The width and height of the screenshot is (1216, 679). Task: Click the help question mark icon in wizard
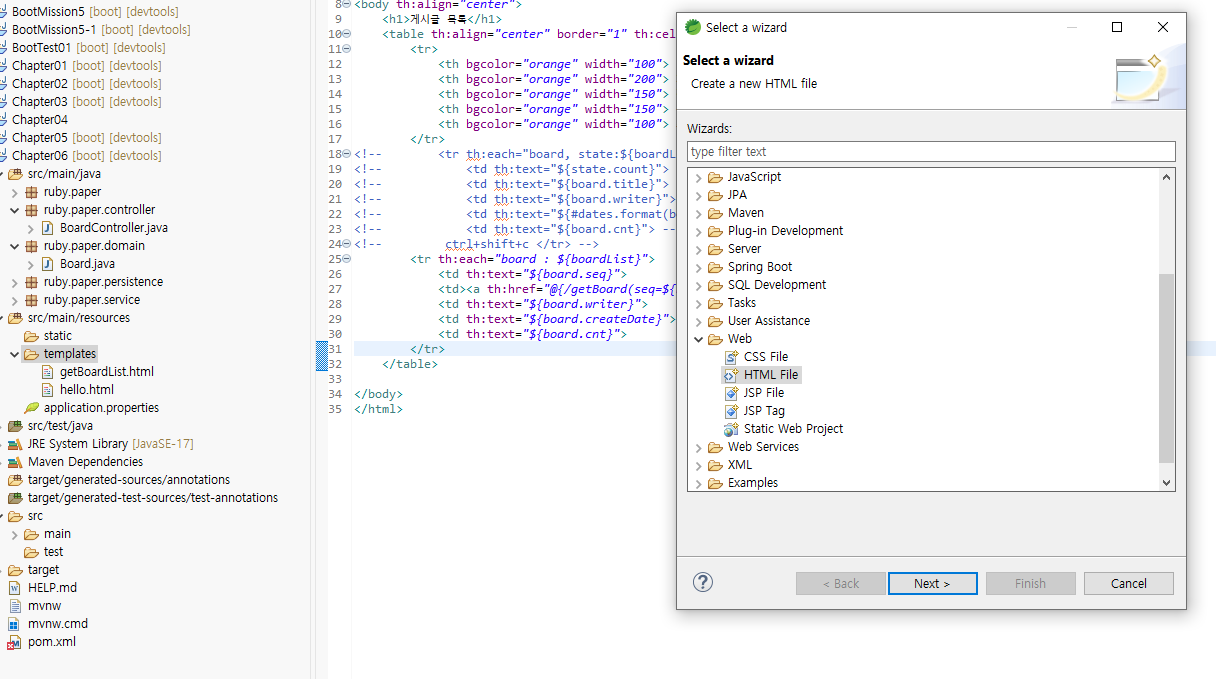click(703, 582)
